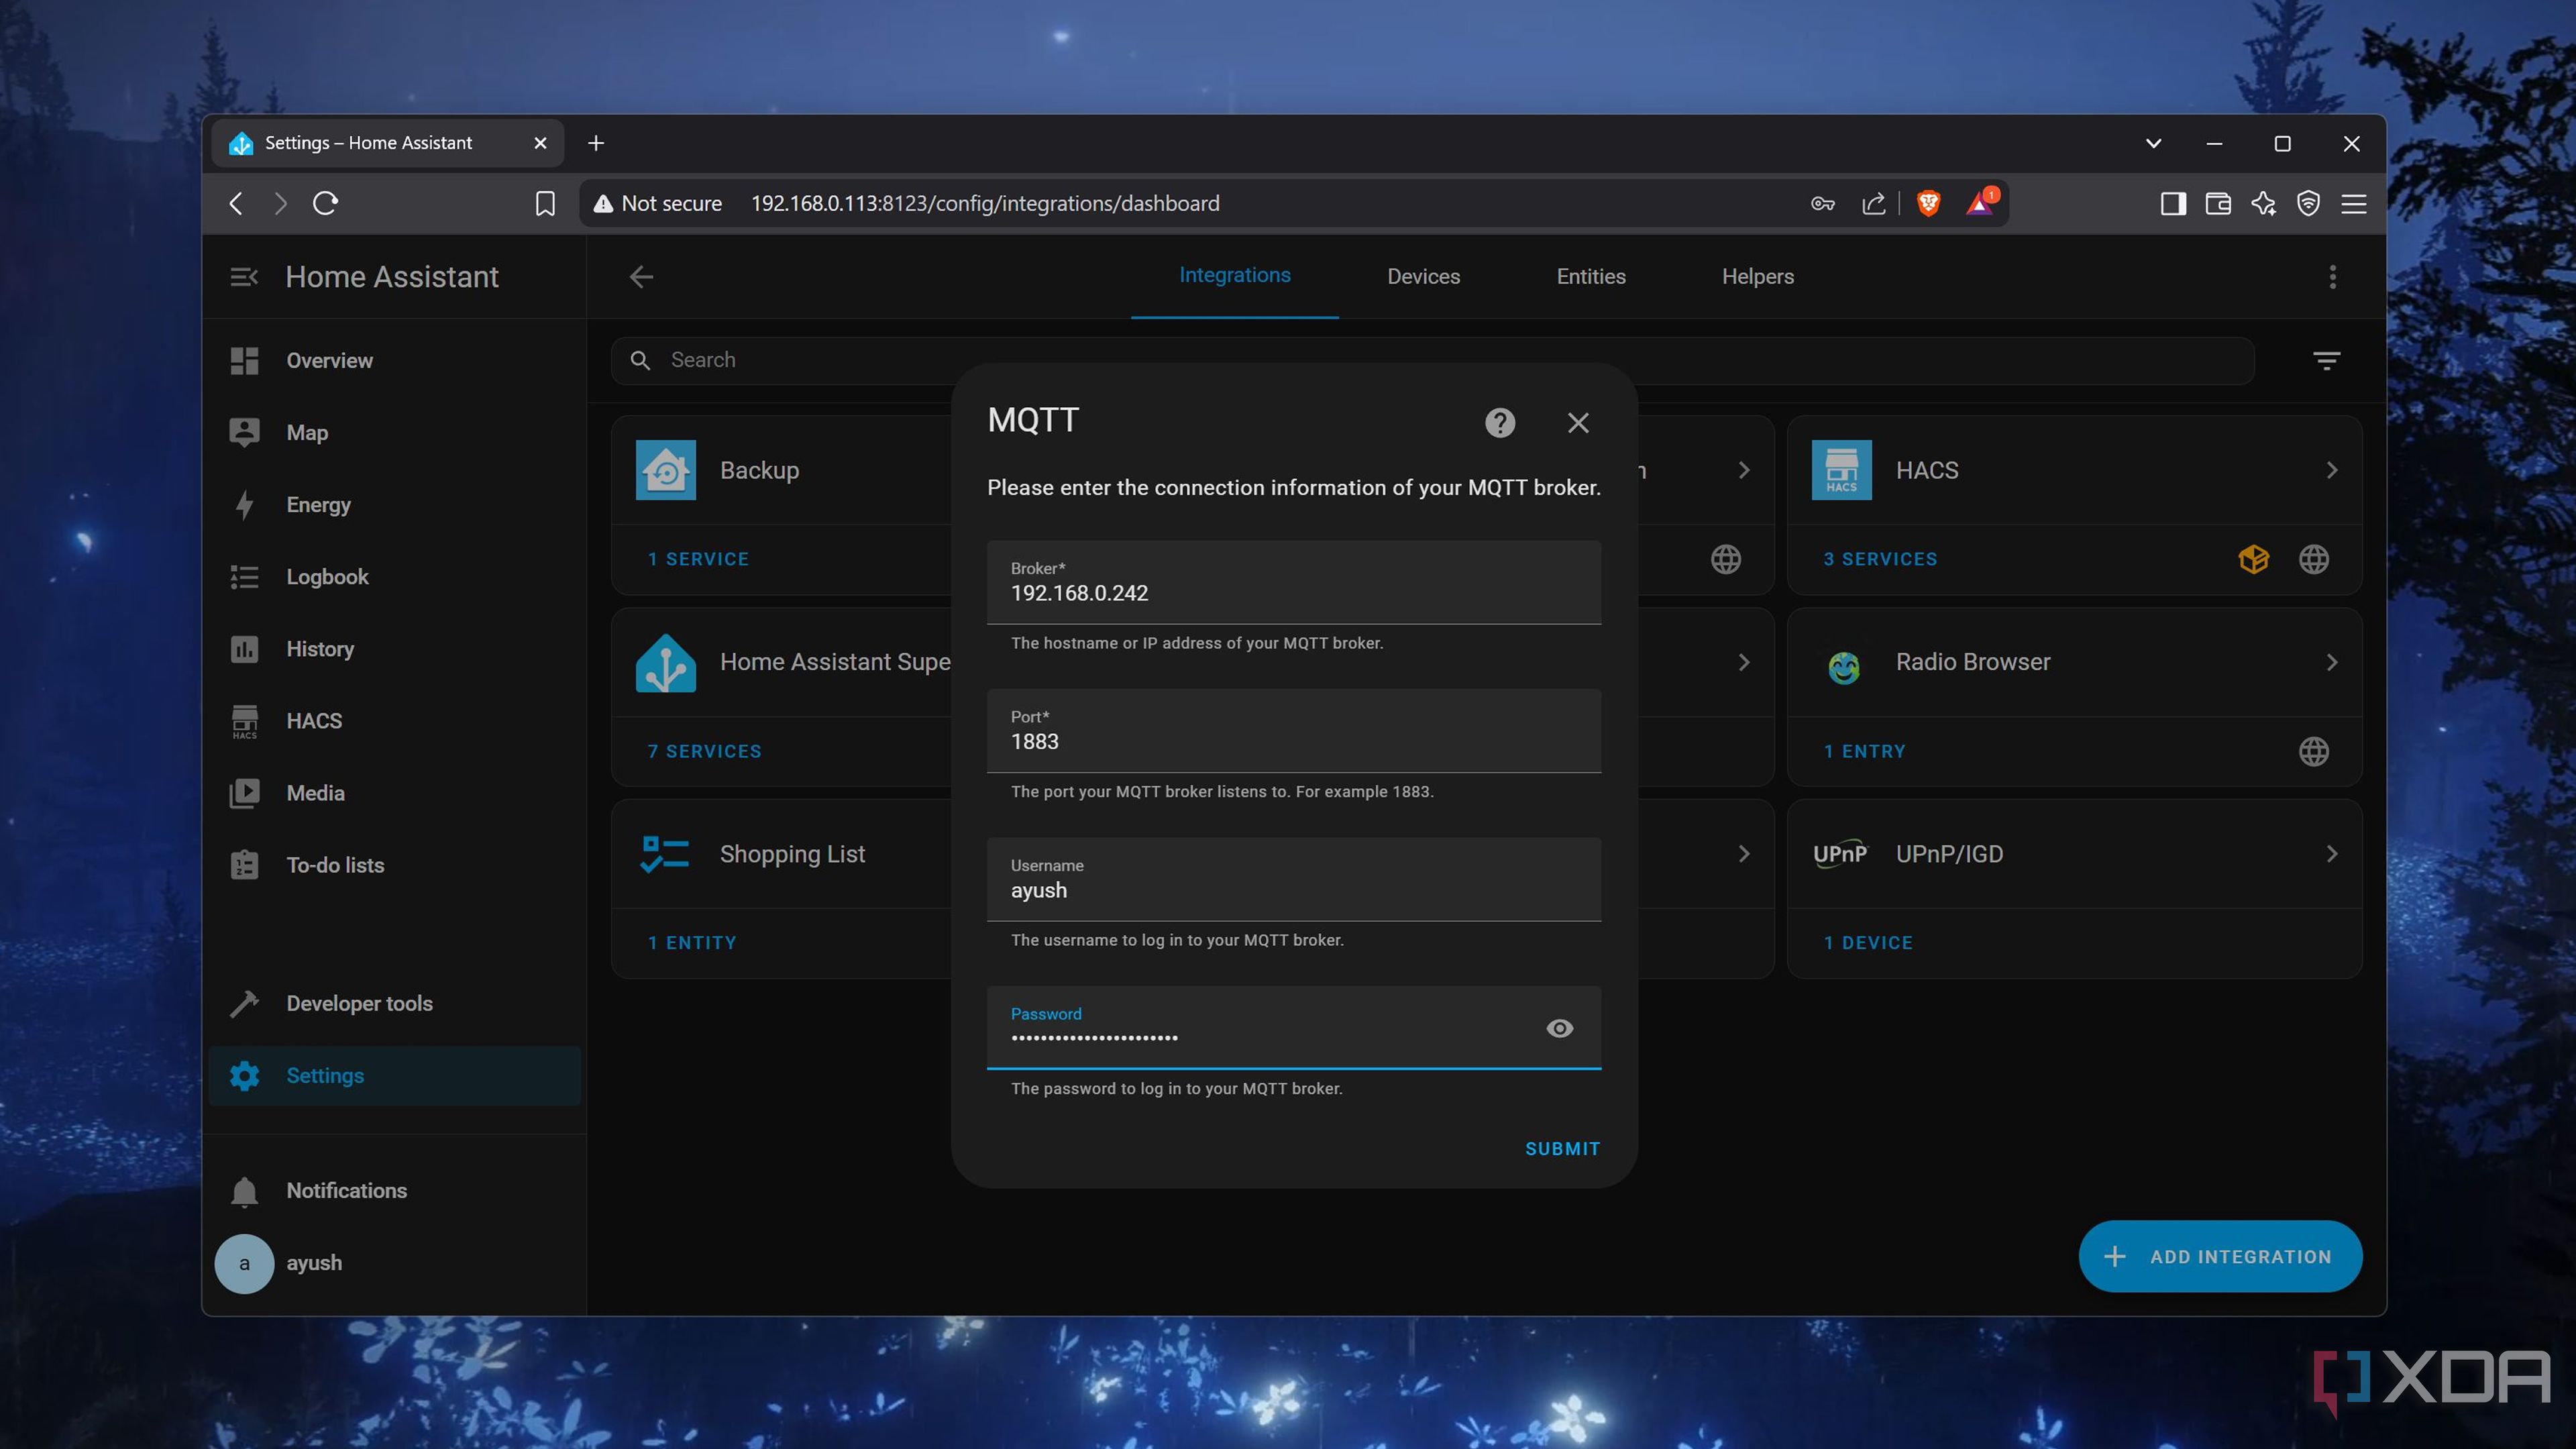Open the integrations filter icon

tap(2326, 360)
